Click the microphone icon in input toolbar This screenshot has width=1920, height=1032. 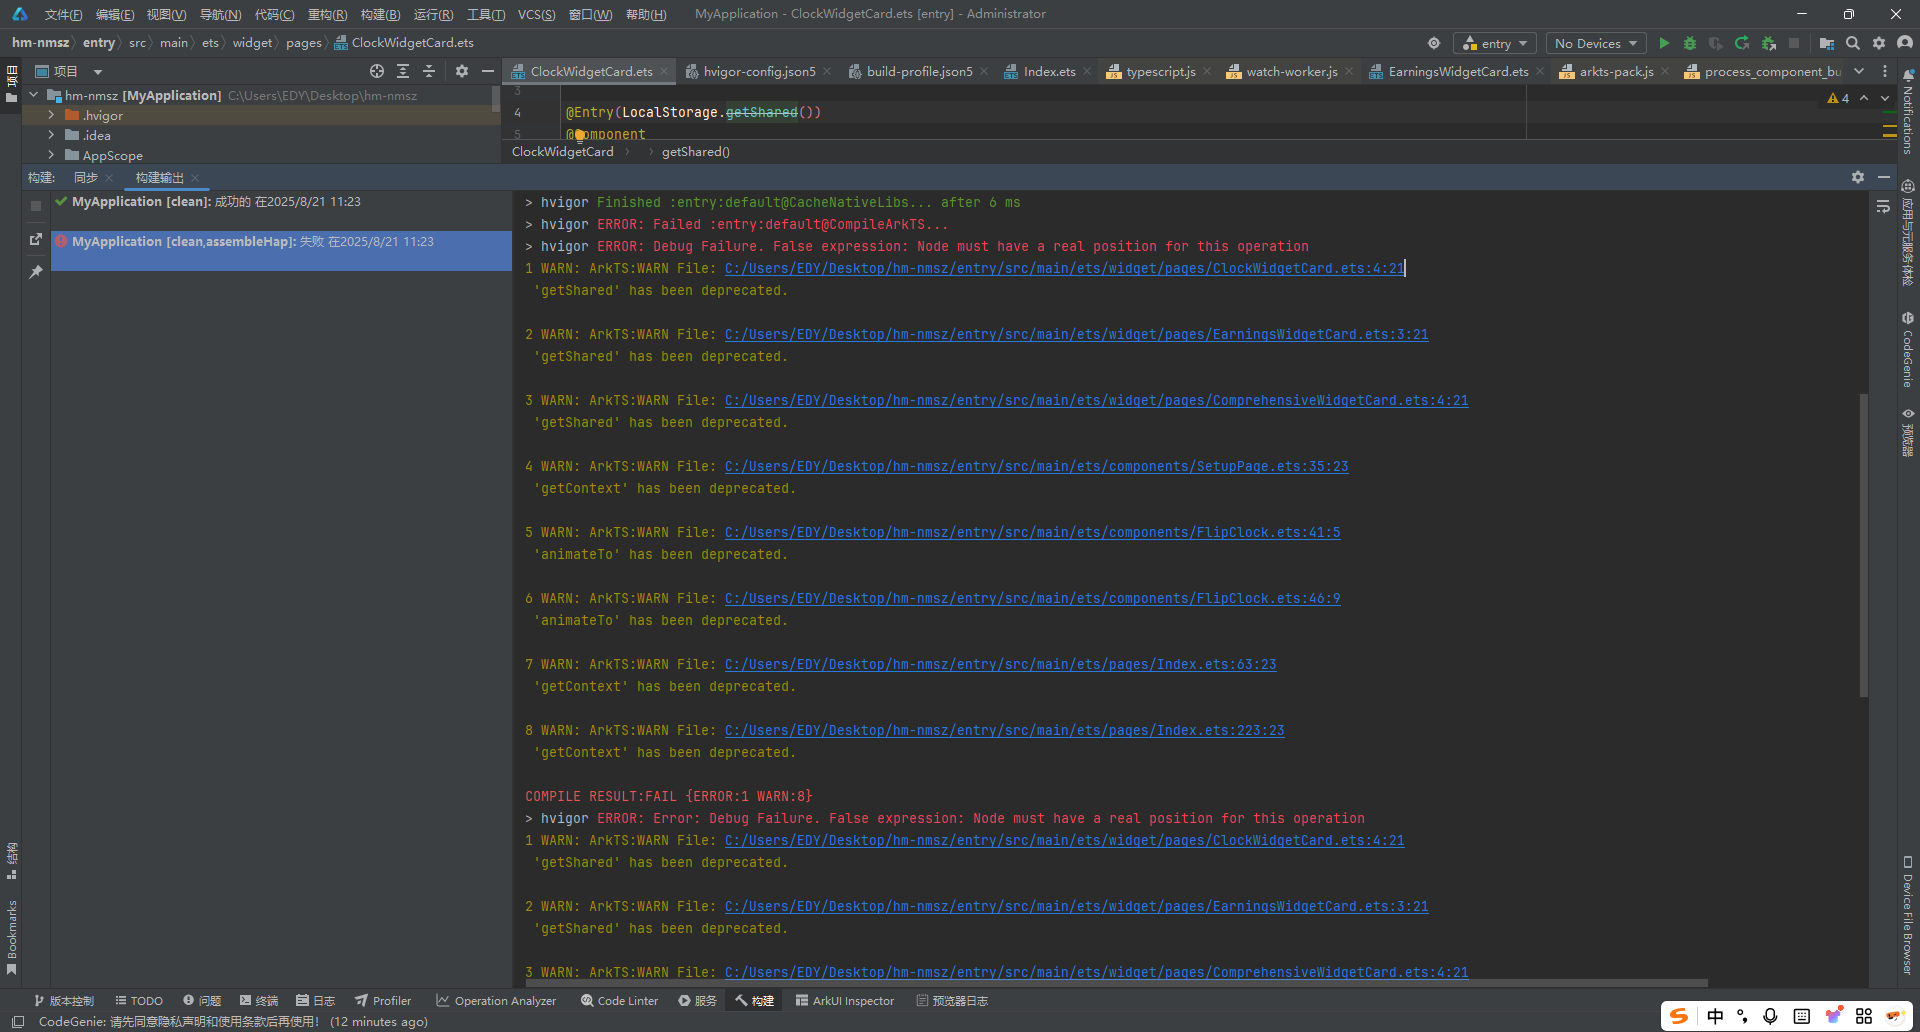click(1770, 1016)
